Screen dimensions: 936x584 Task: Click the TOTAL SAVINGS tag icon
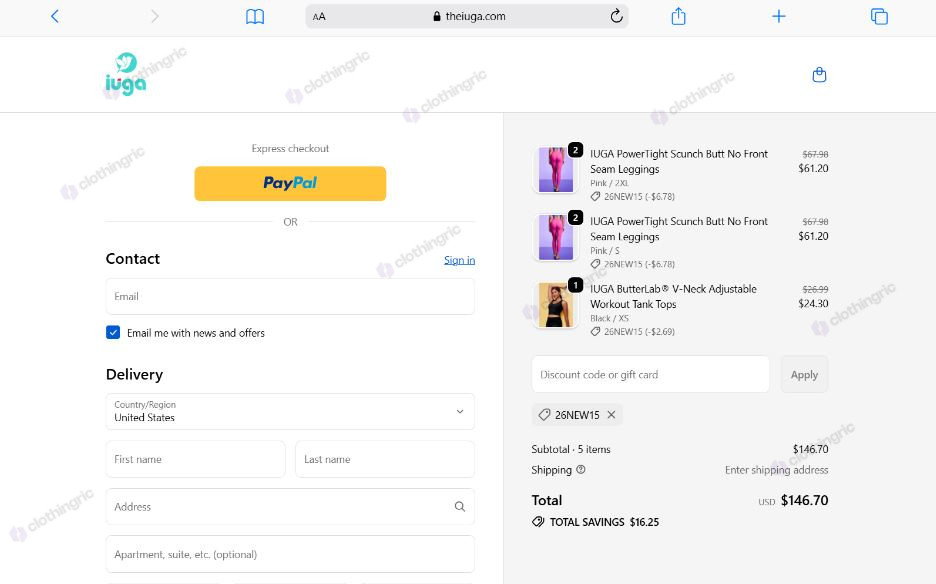(x=538, y=522)
